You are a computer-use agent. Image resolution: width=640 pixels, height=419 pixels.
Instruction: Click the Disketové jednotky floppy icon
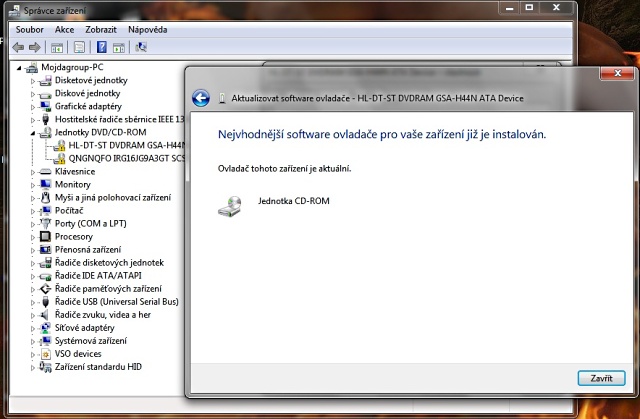coord(45,80)
